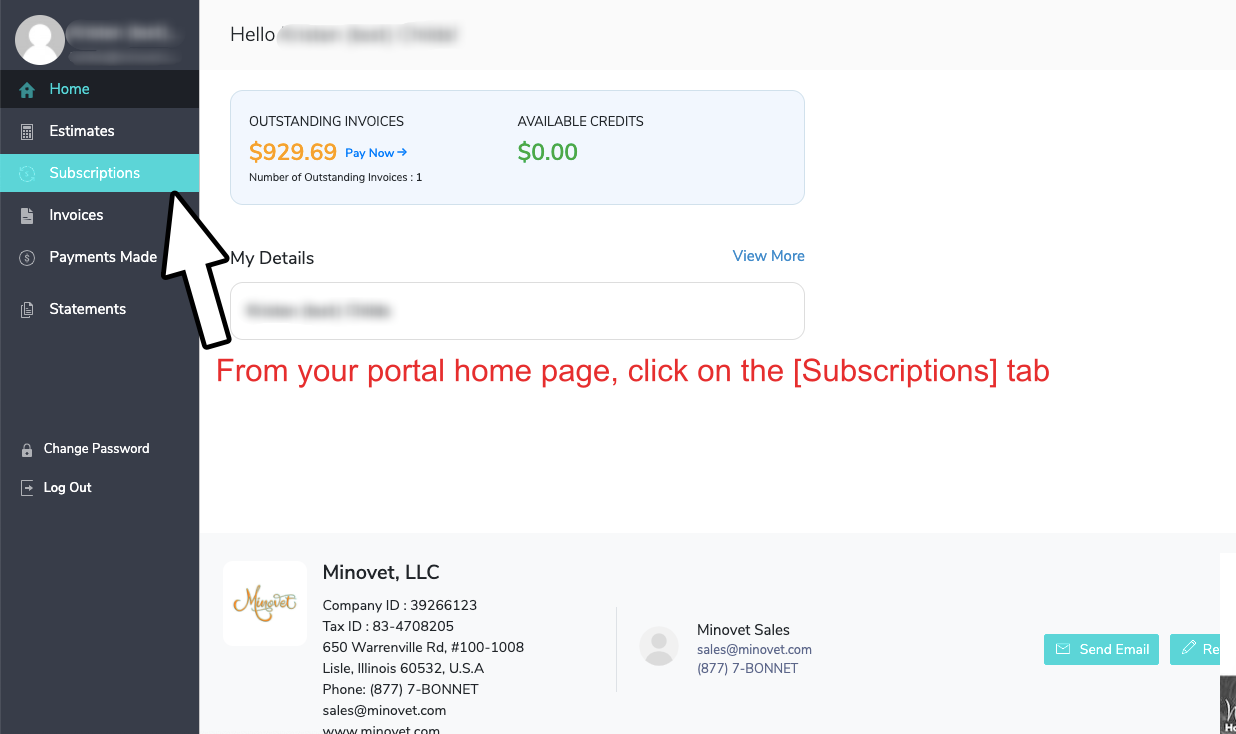Click View More beside My Details
The image size is (1236, 734).
768,256
